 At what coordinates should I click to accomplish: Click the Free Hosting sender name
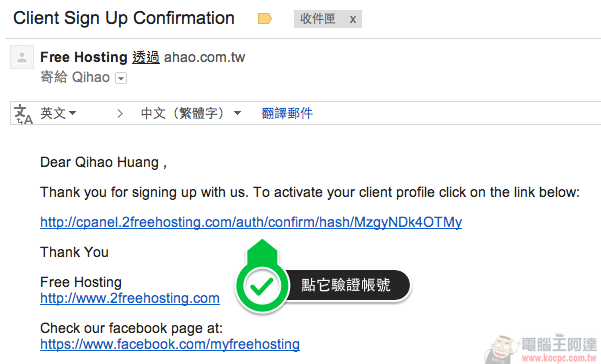[84, 57]
